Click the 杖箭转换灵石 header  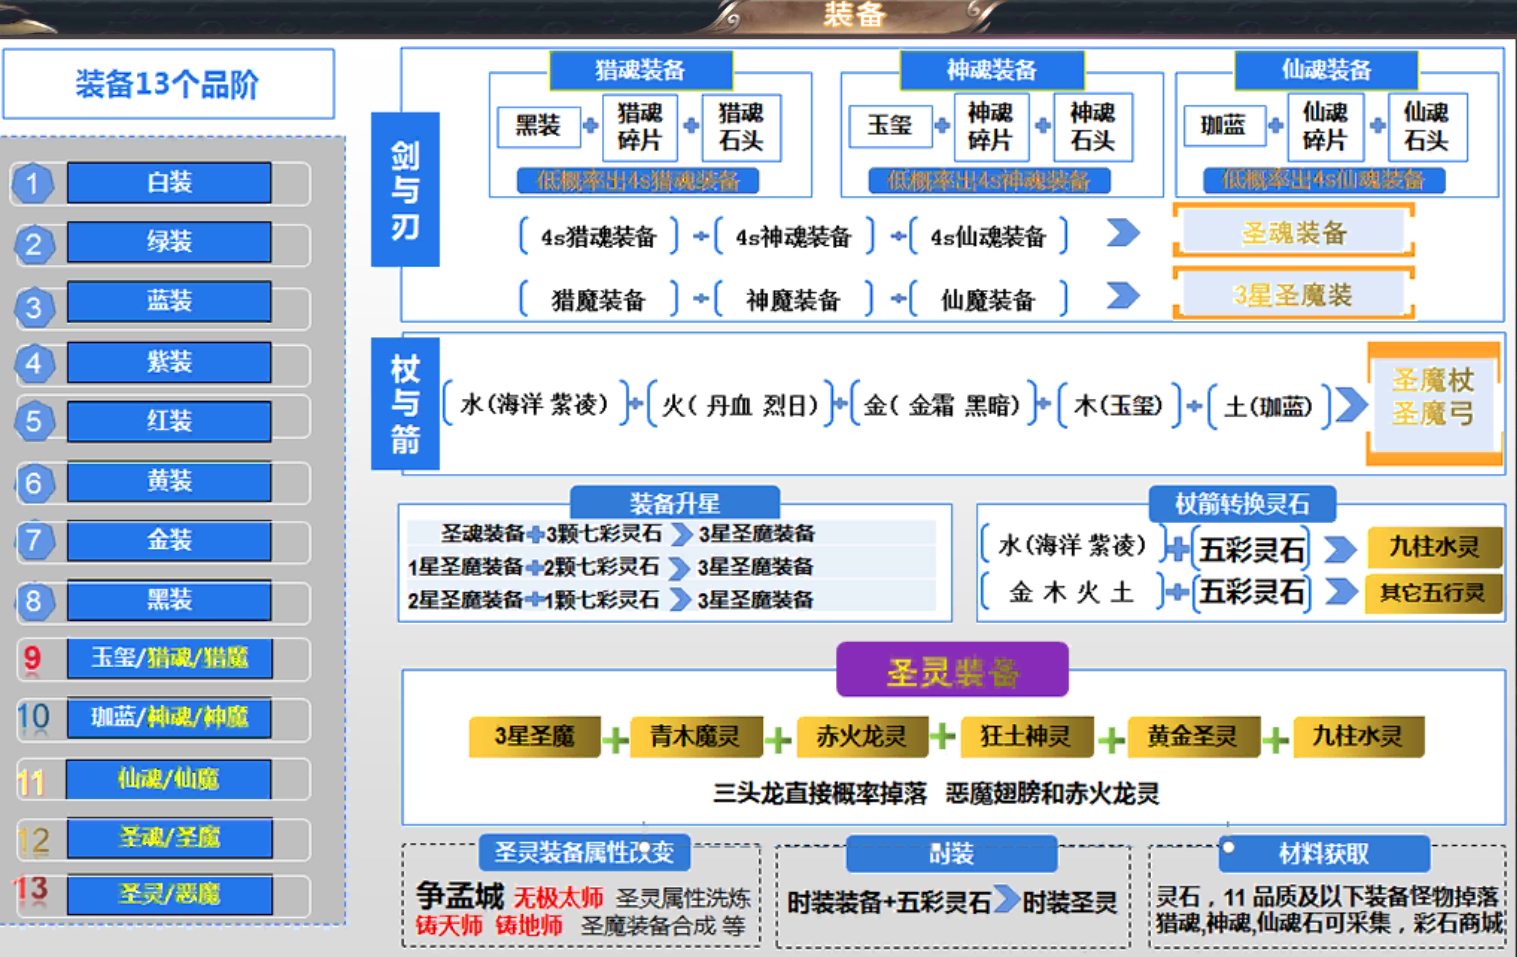click(x=1241, y=504)
